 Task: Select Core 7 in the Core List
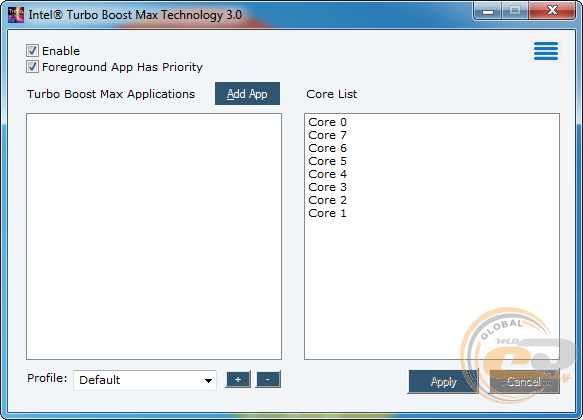coord(327,135)
